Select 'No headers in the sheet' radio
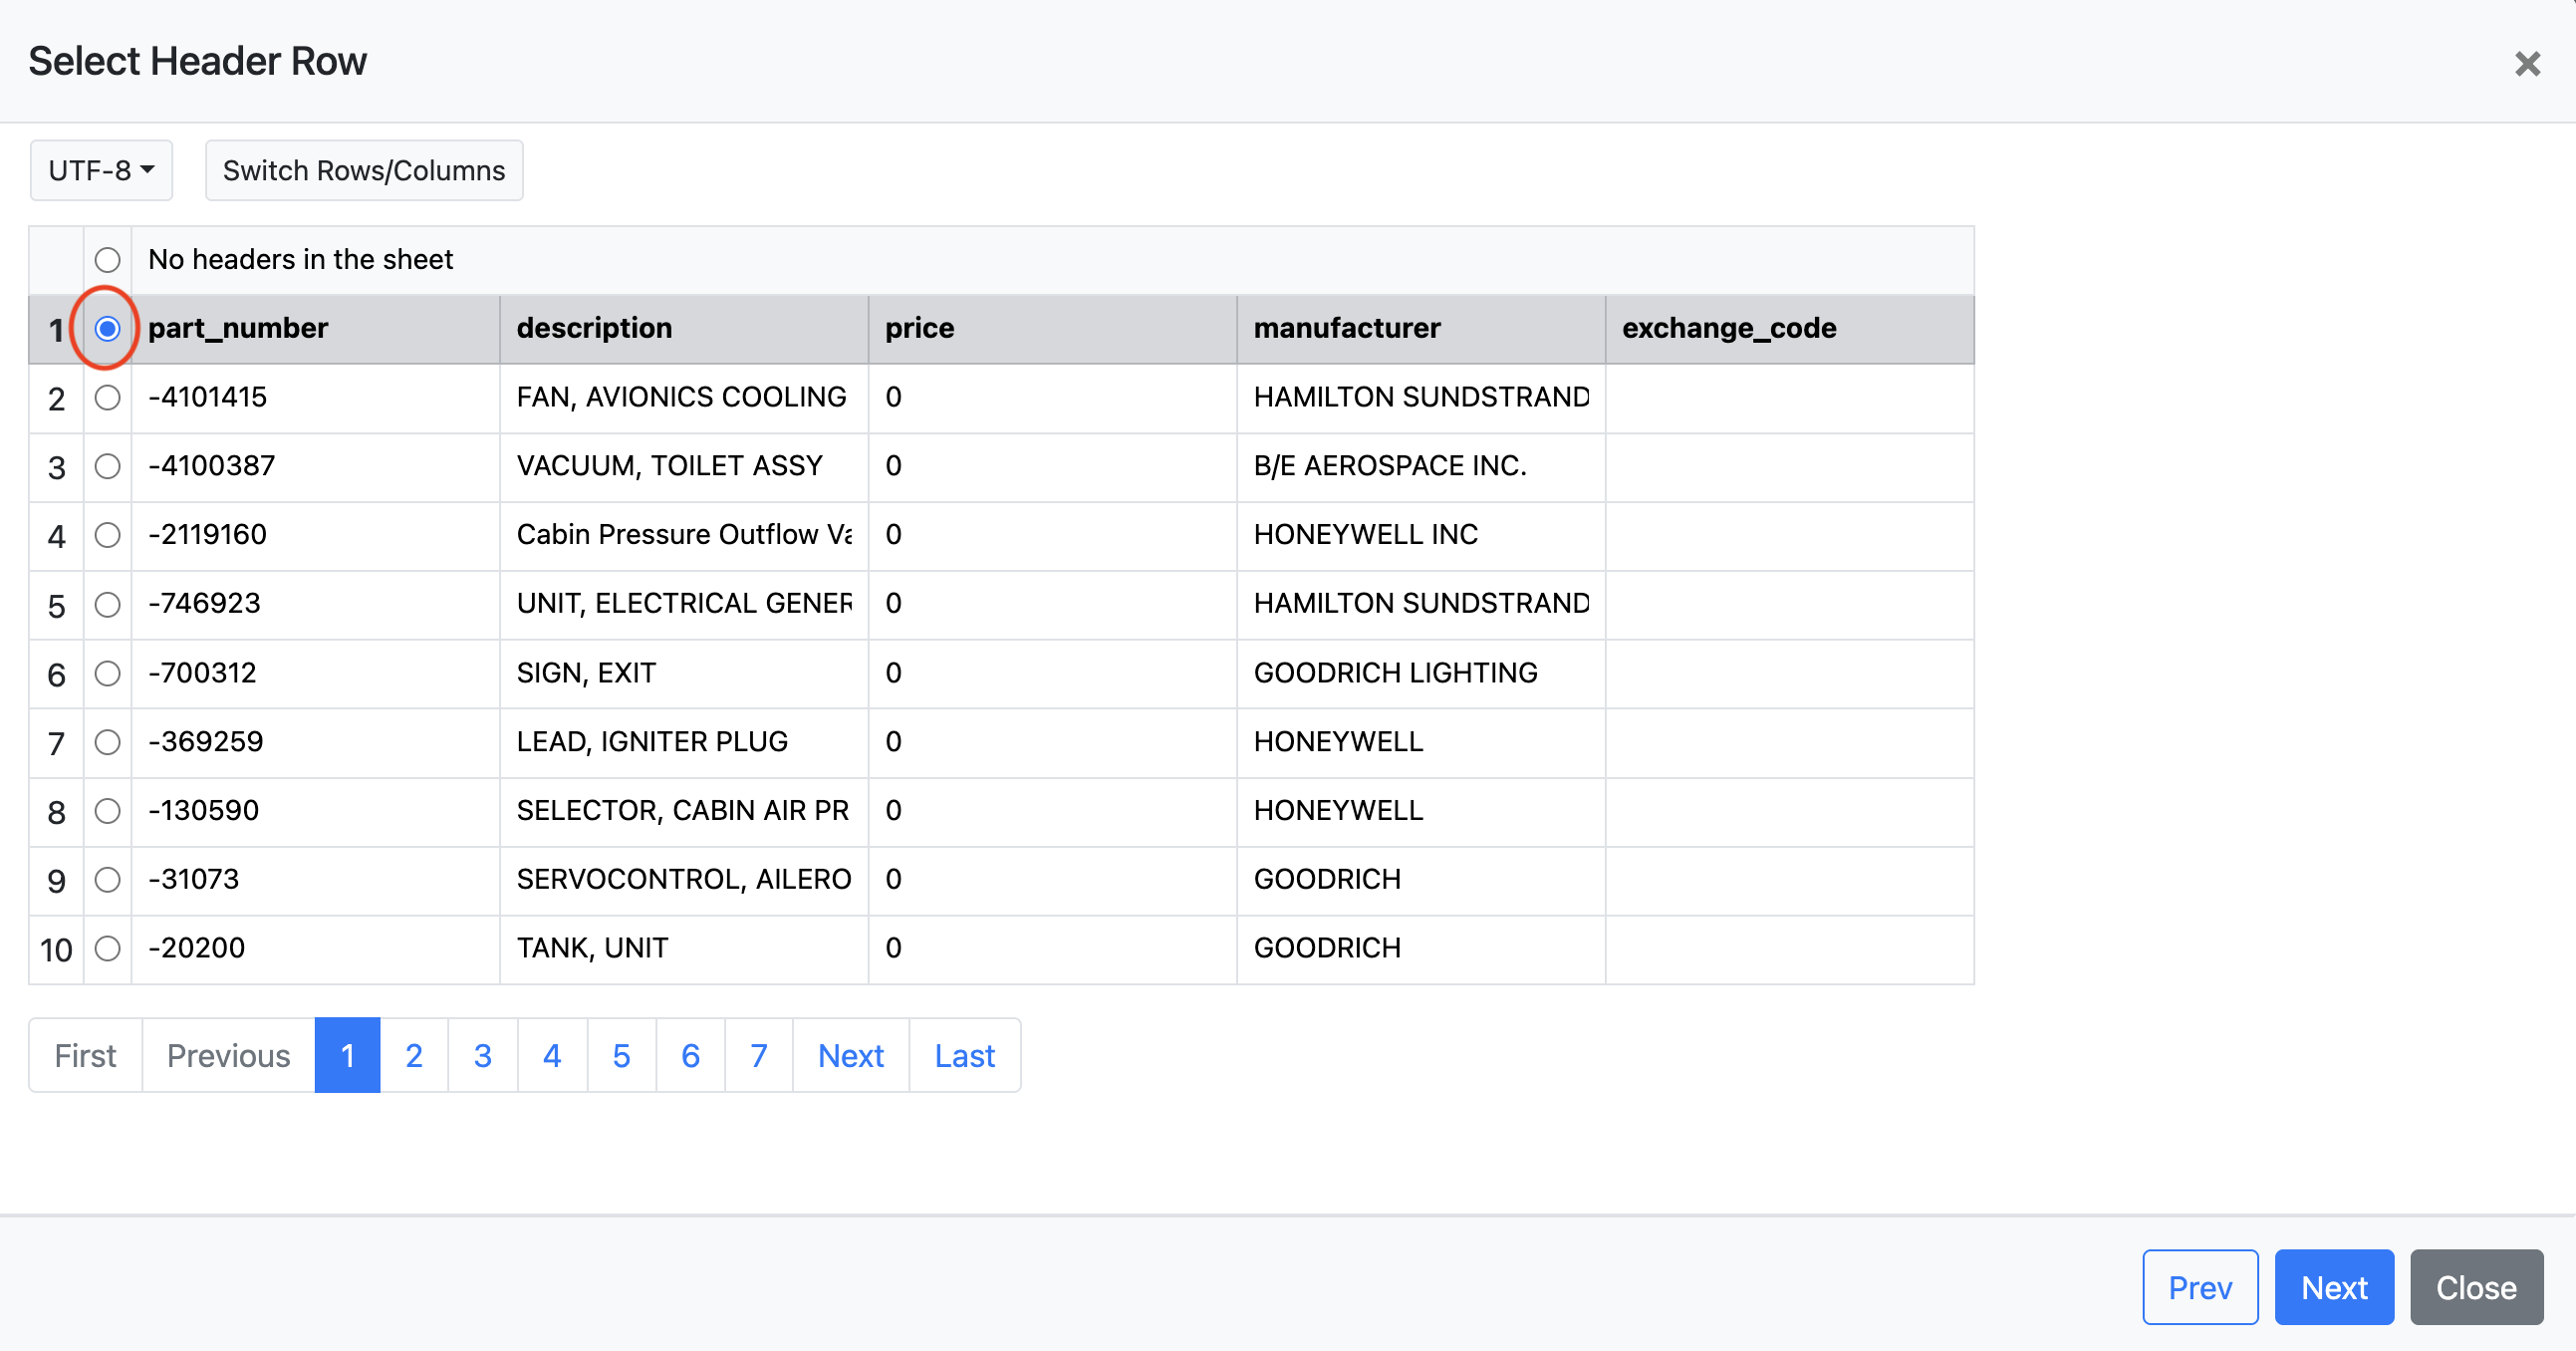 pyautogui.click(x=108, y=260)
